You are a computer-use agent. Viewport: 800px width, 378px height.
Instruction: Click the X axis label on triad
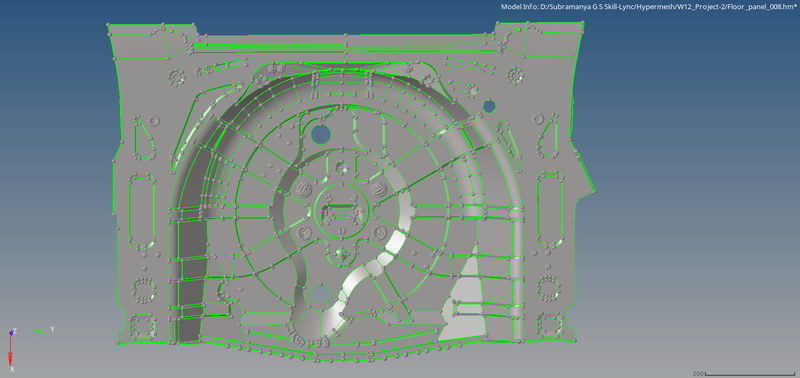[12, 369]
